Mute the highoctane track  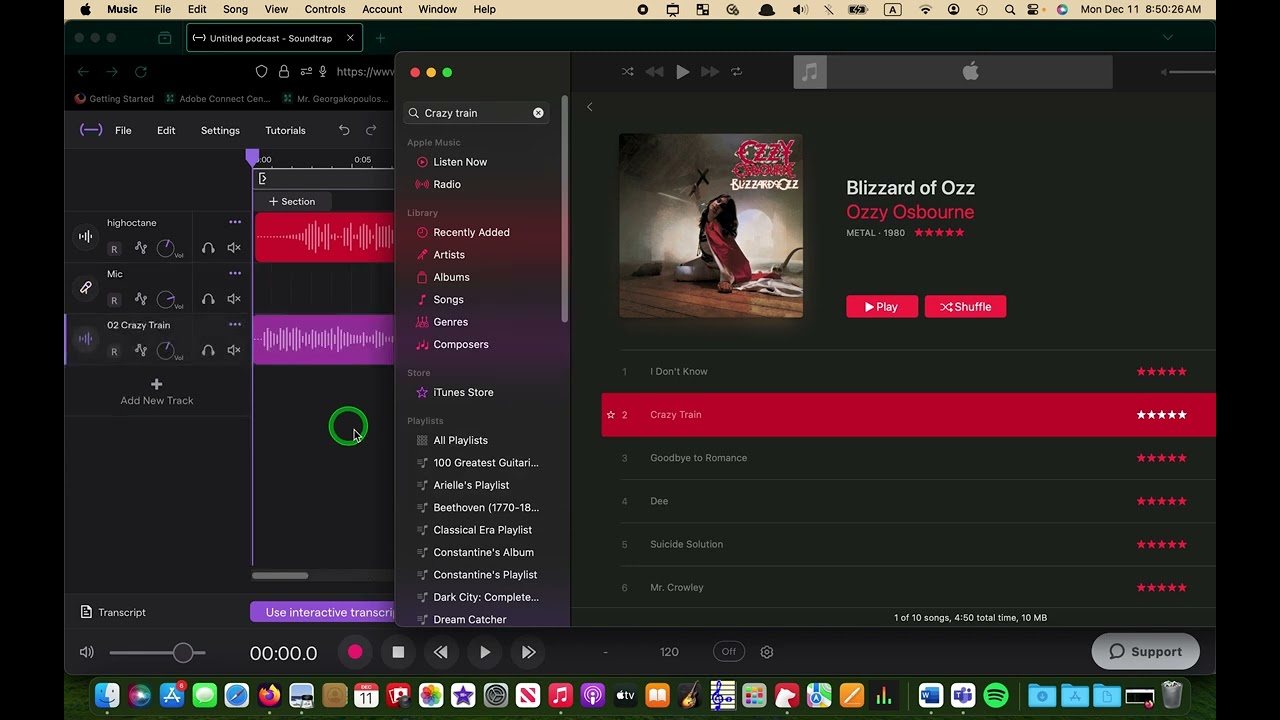[x=234, y=248]
